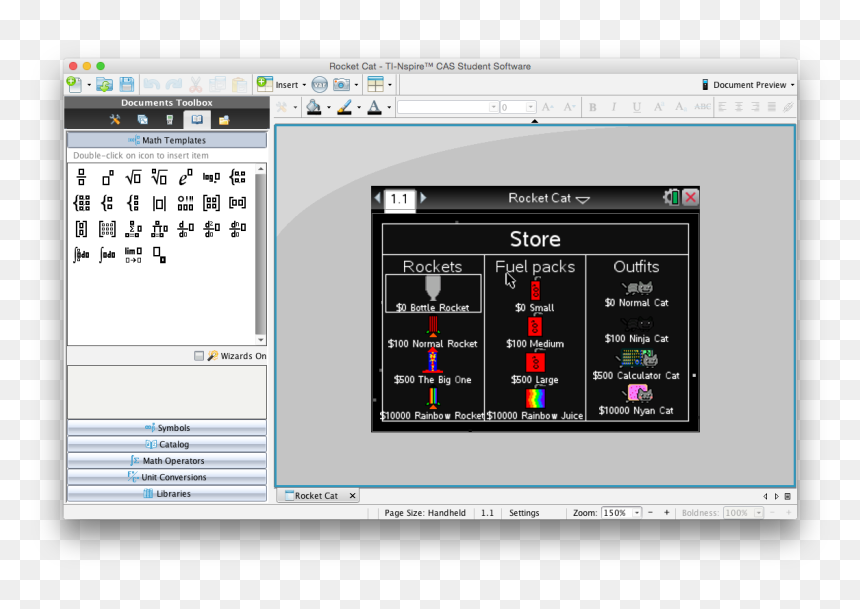Image resolution: width=860 pixels, height=609 pixels.
Task: Expand the Symbols section
Action: pos(167,428)
